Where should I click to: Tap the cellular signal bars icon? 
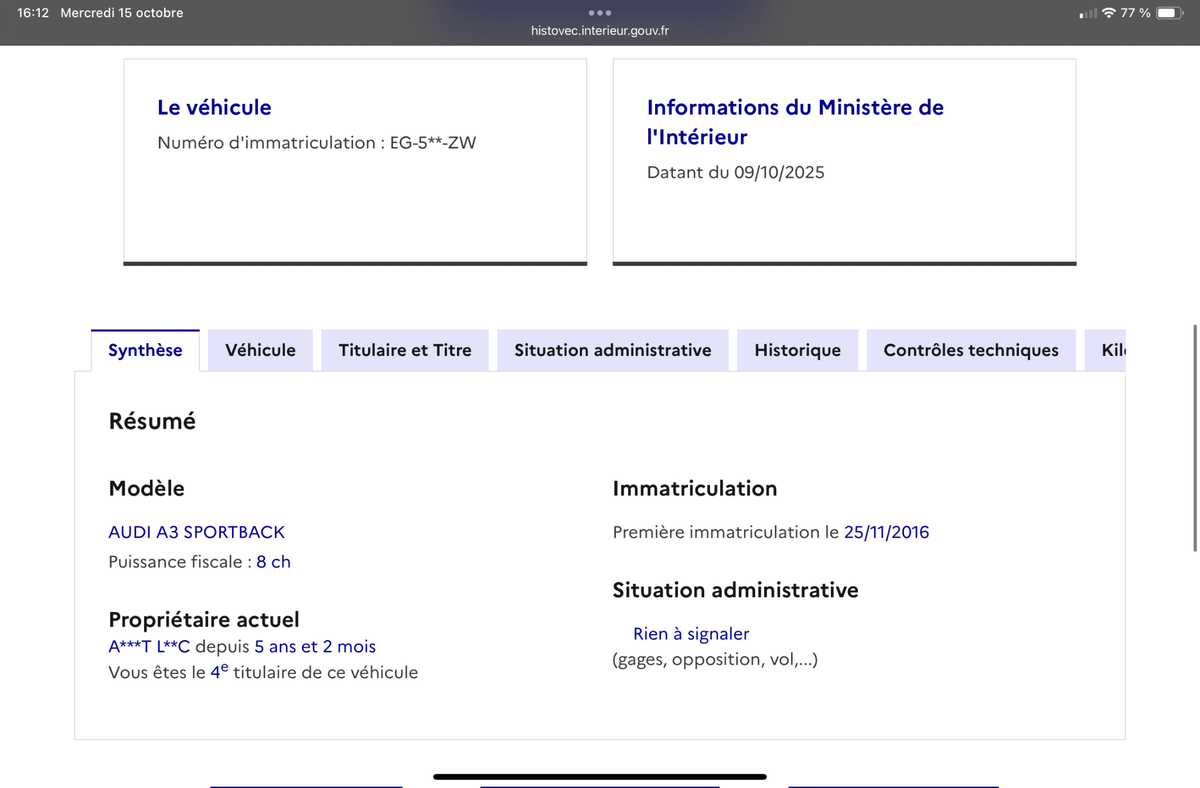[1088, 14]
